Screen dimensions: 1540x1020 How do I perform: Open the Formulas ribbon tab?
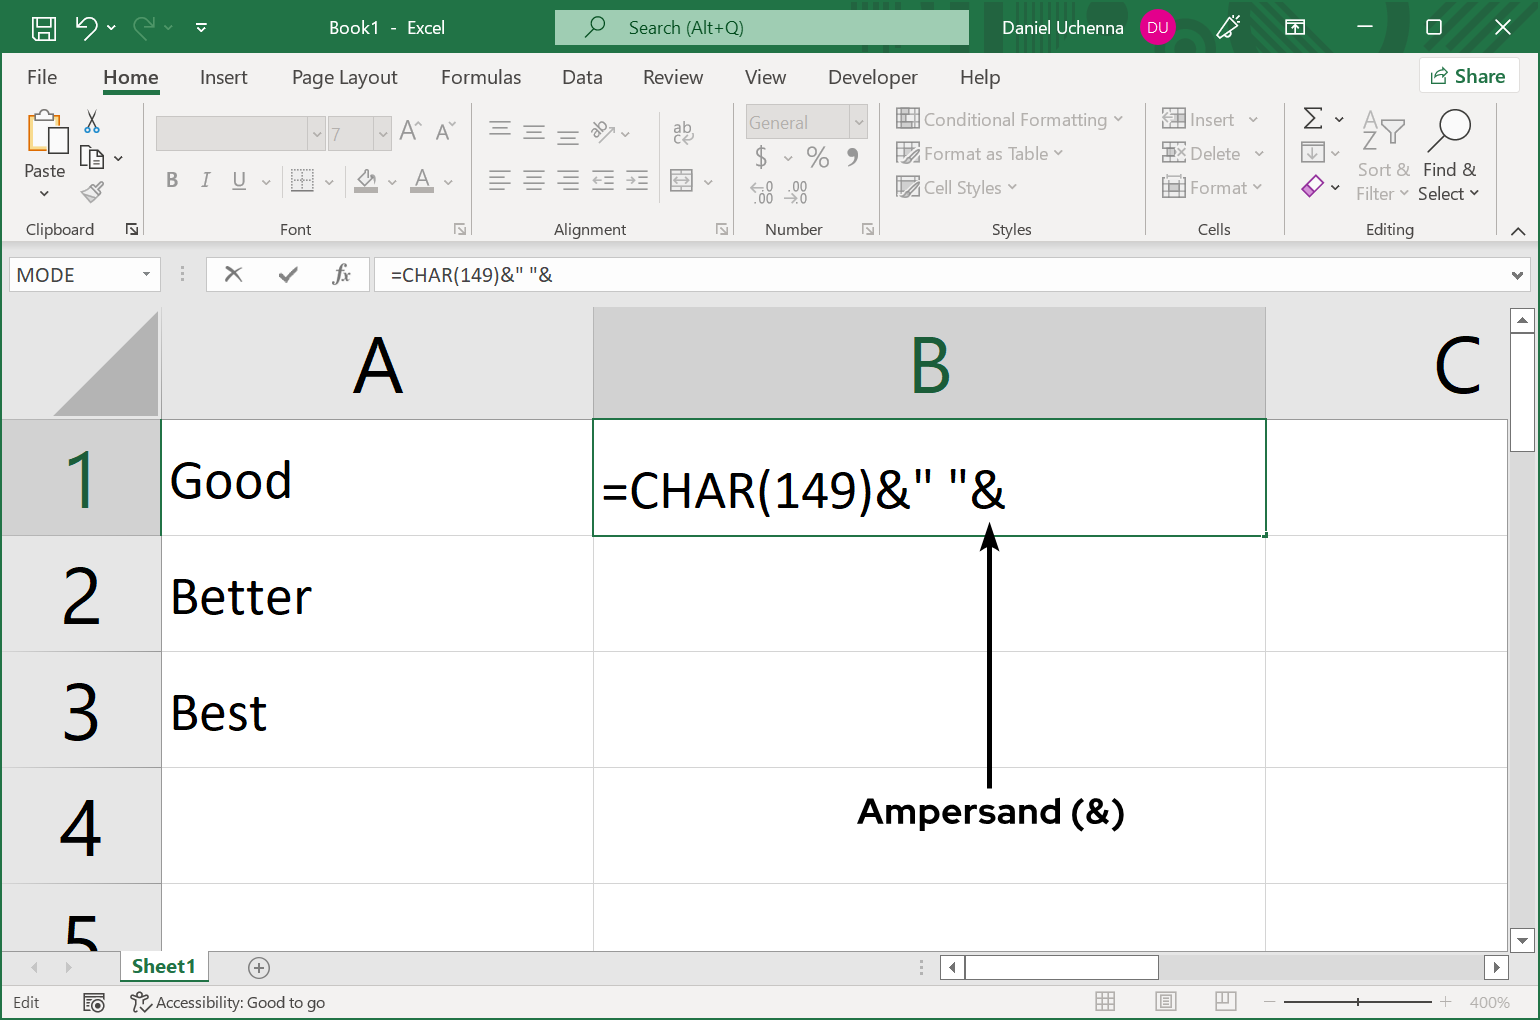pos(481,77)
